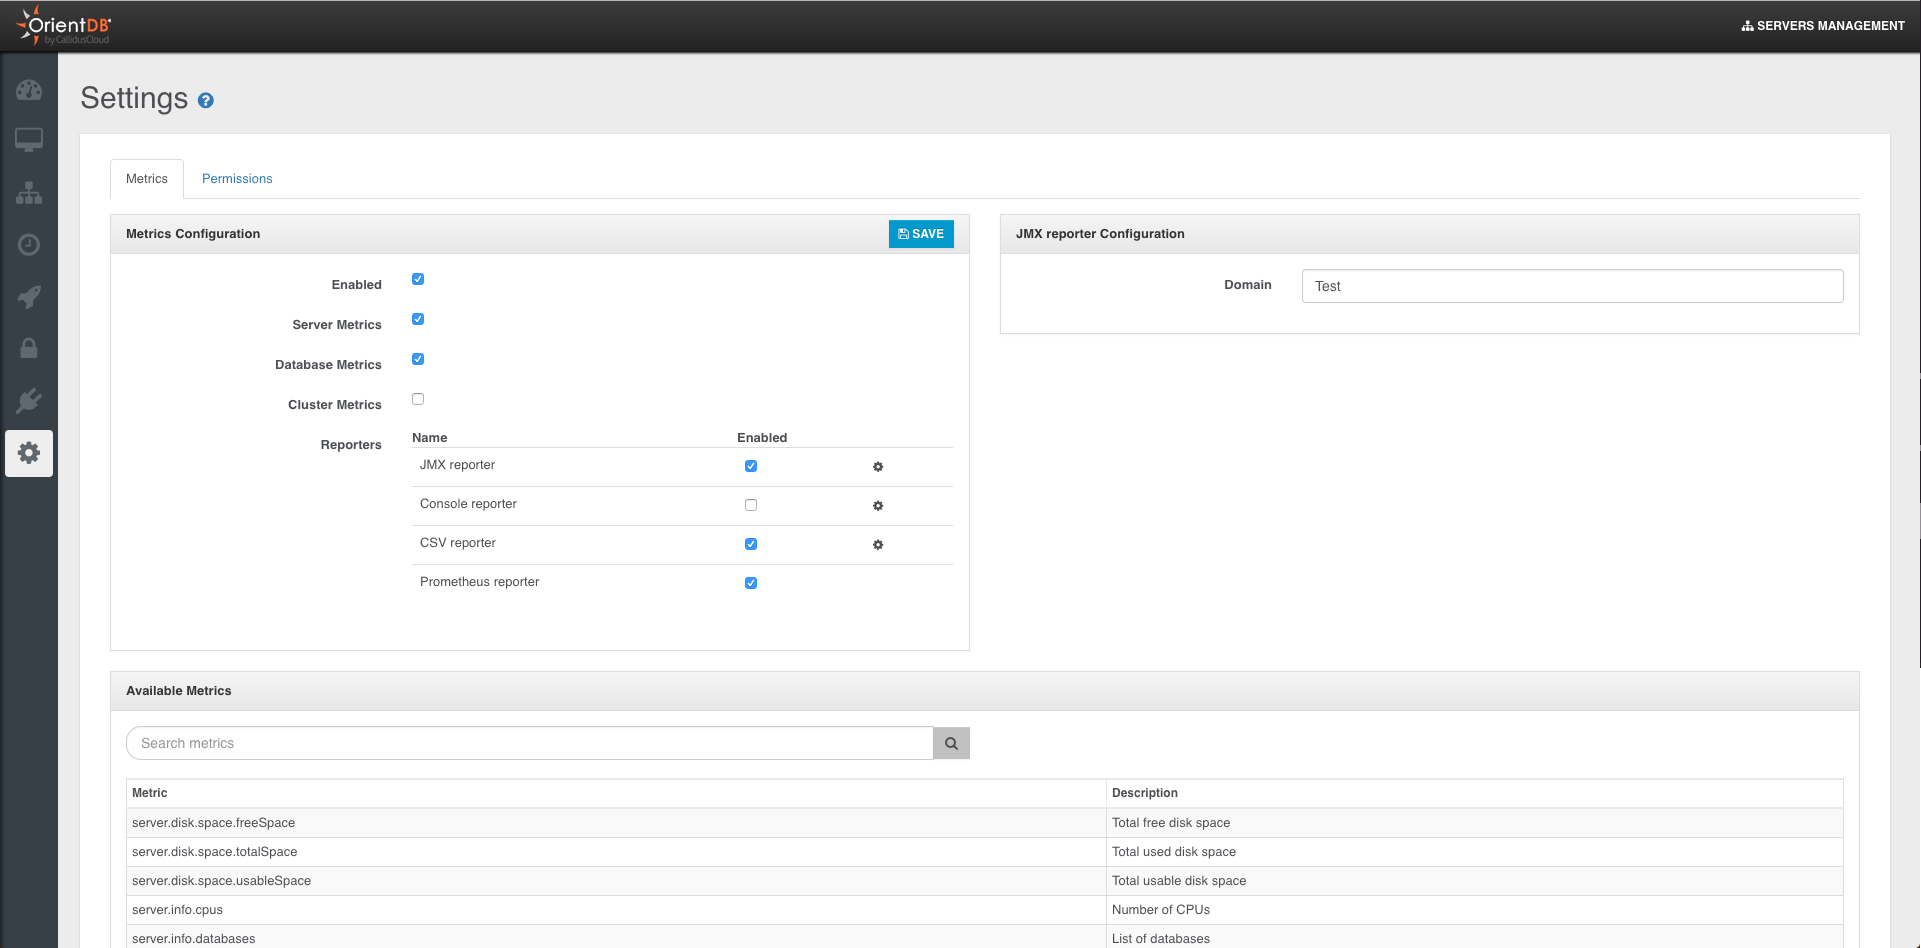
Task: Open Console reporter configuration gear
Action: [878, 506]
